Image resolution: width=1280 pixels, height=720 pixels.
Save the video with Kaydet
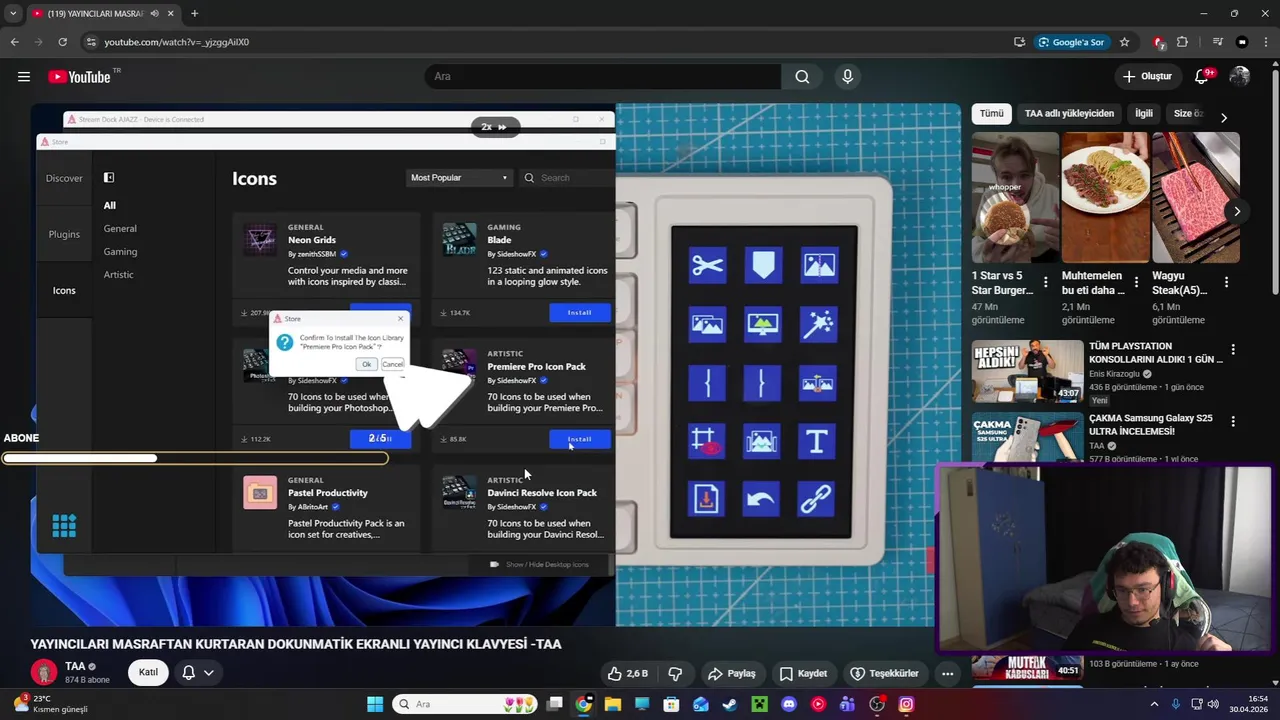[x=804, y=673]
